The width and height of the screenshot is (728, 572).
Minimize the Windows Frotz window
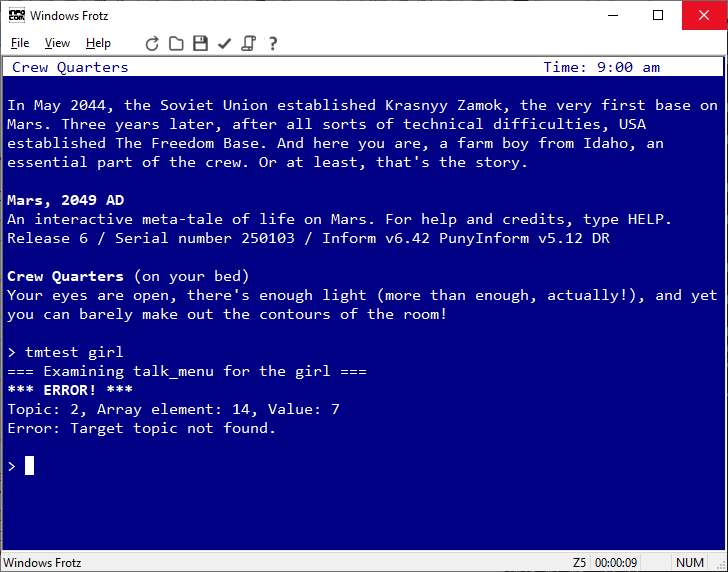coord(612,15)
